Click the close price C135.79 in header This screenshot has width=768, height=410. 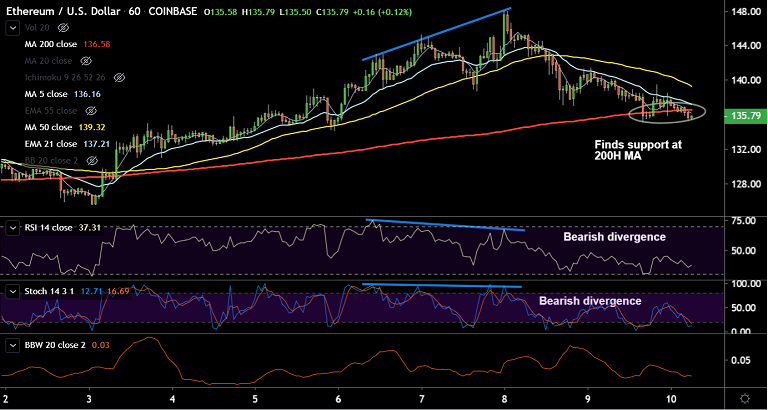pyautogui.click(x=332, y=11)
